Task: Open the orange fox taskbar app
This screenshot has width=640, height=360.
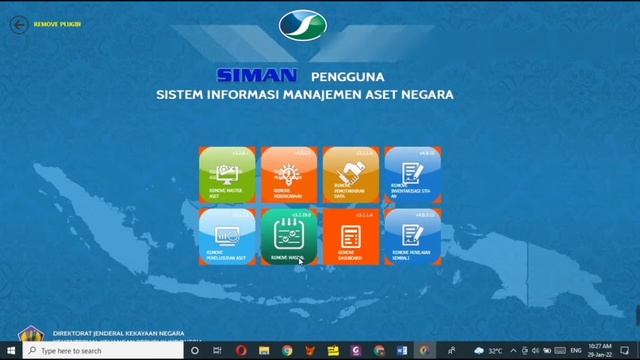Action: coord(310,351)
